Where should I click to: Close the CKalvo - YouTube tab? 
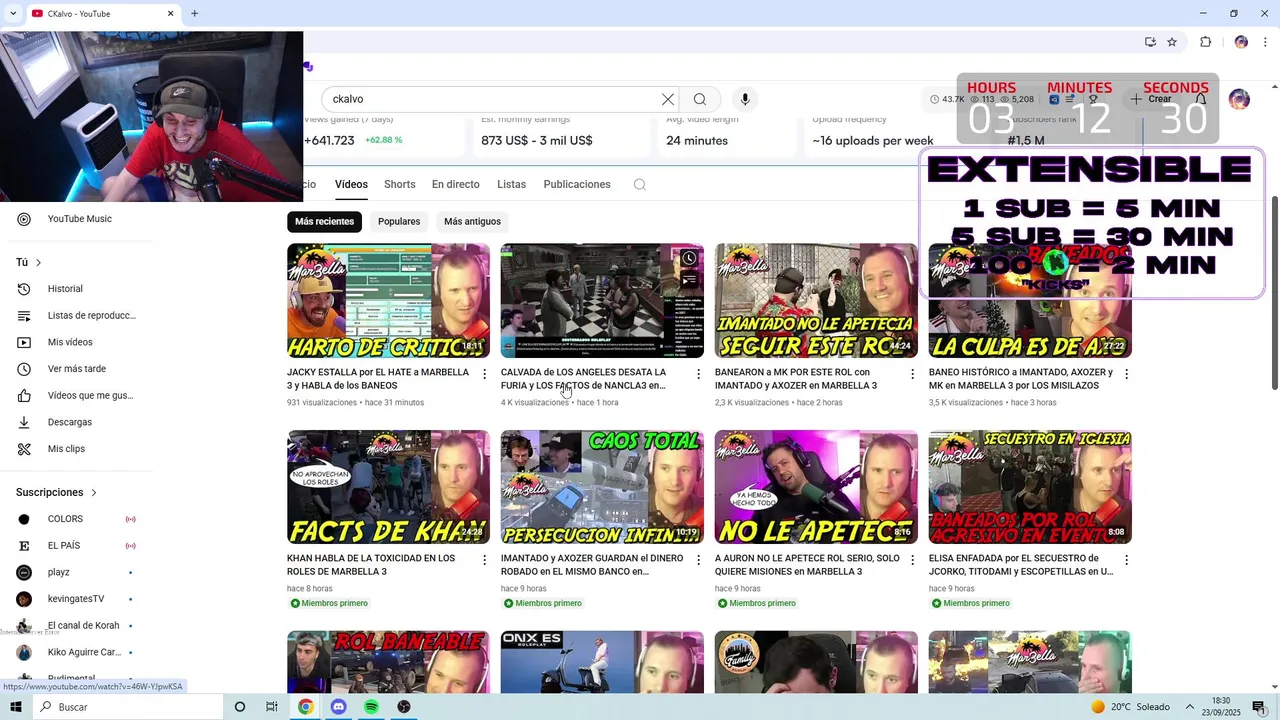pos(170,13)
